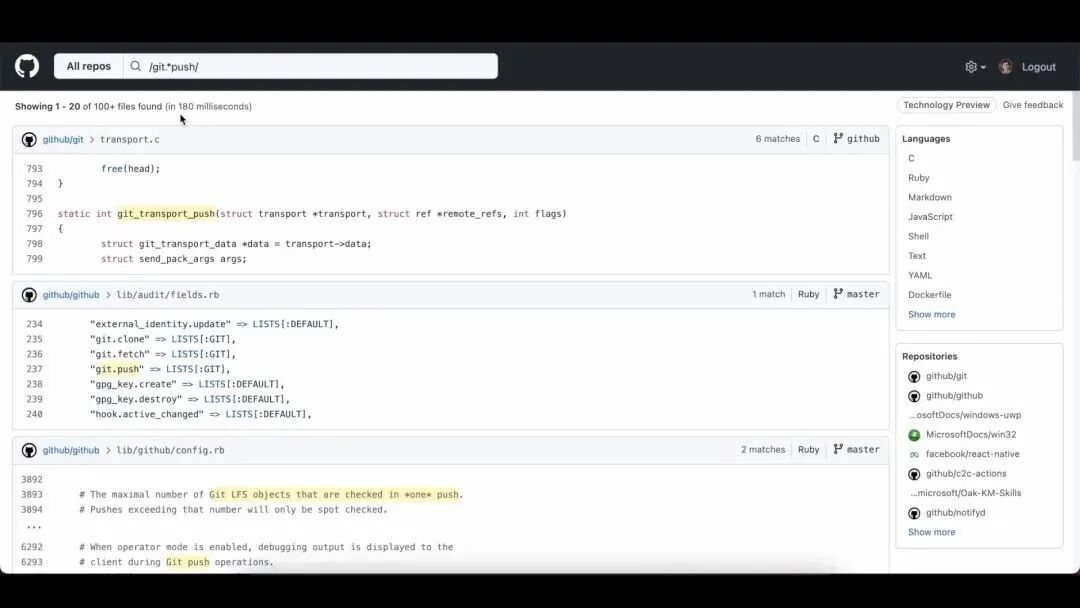Image resolution: width=1080 pixels, height=608 pixels.
Task: Click avatar icon beside lib/github/config.rb
Action: [29, 451]
